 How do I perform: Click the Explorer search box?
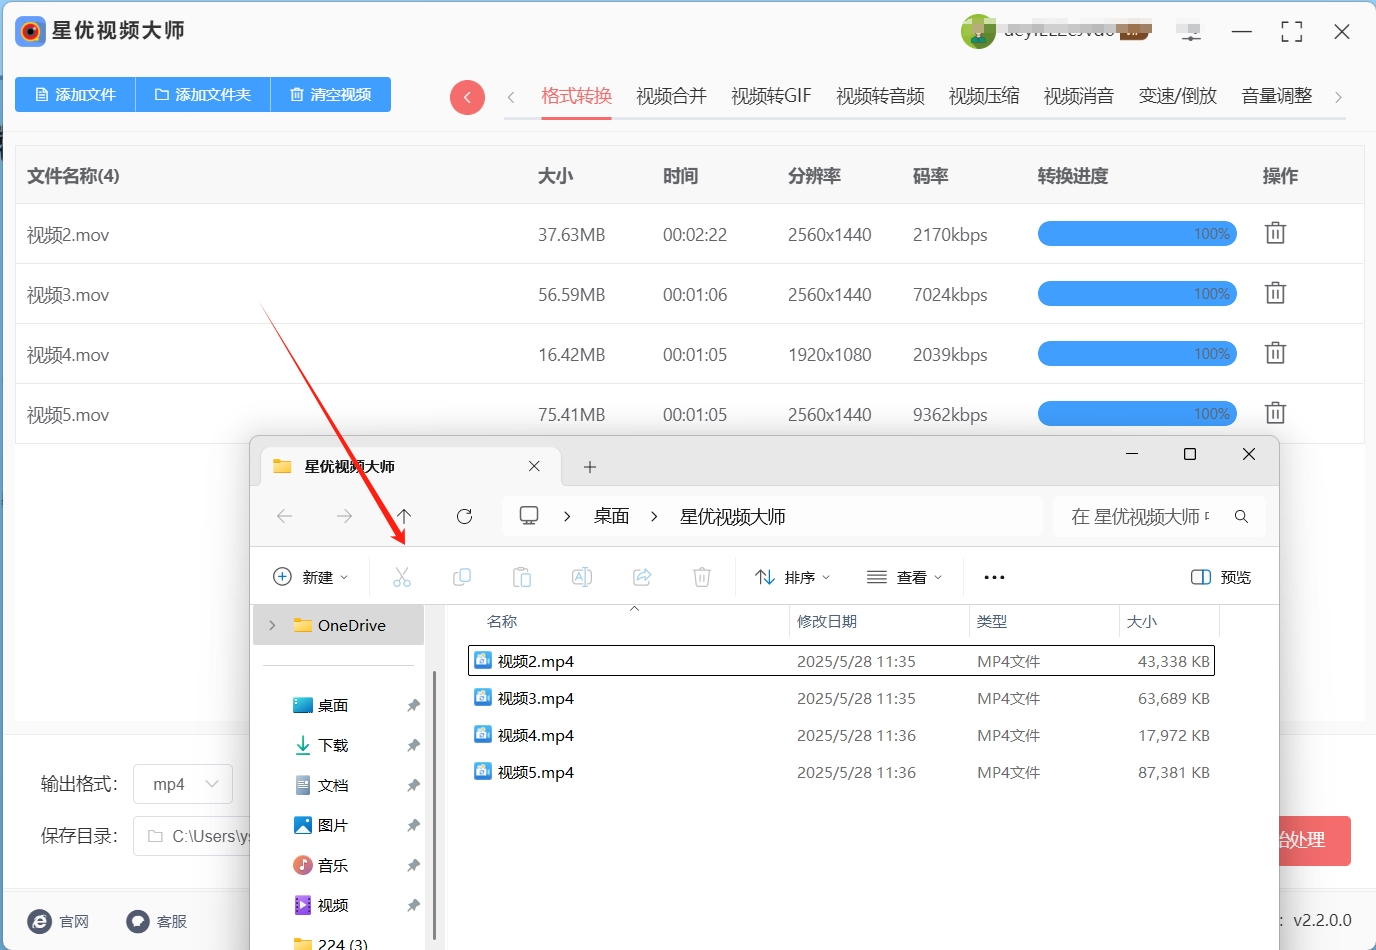click(1160, 517)
